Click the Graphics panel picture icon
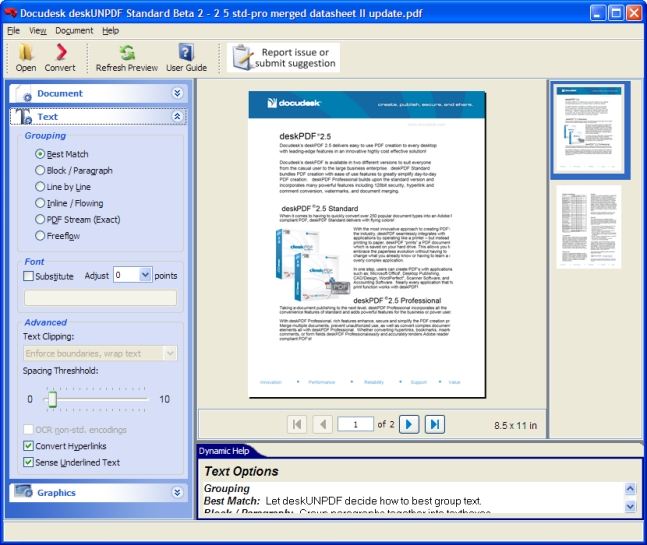Screen dimensions: 647x545 (23, 491)
